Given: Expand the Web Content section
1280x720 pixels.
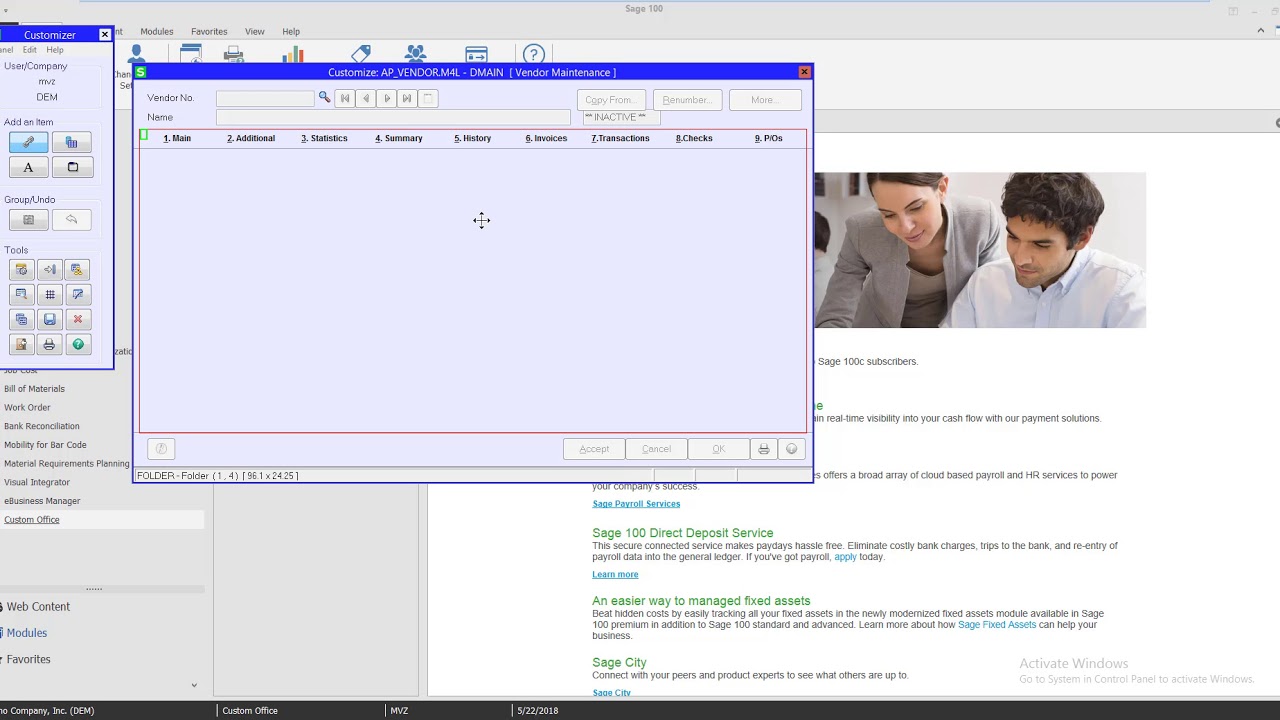Looking at the screenshot, I should pyautogui.click(x=38, y=607).
